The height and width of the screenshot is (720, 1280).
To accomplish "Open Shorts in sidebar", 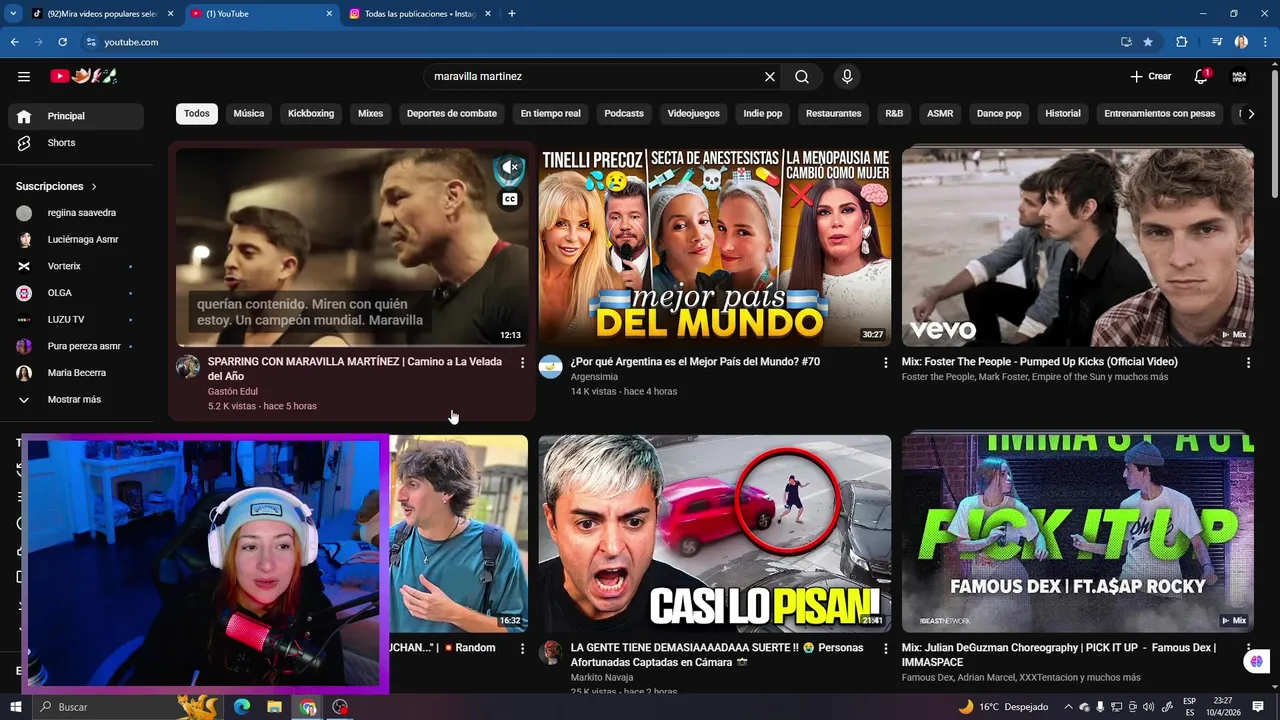I will [76, 143].
